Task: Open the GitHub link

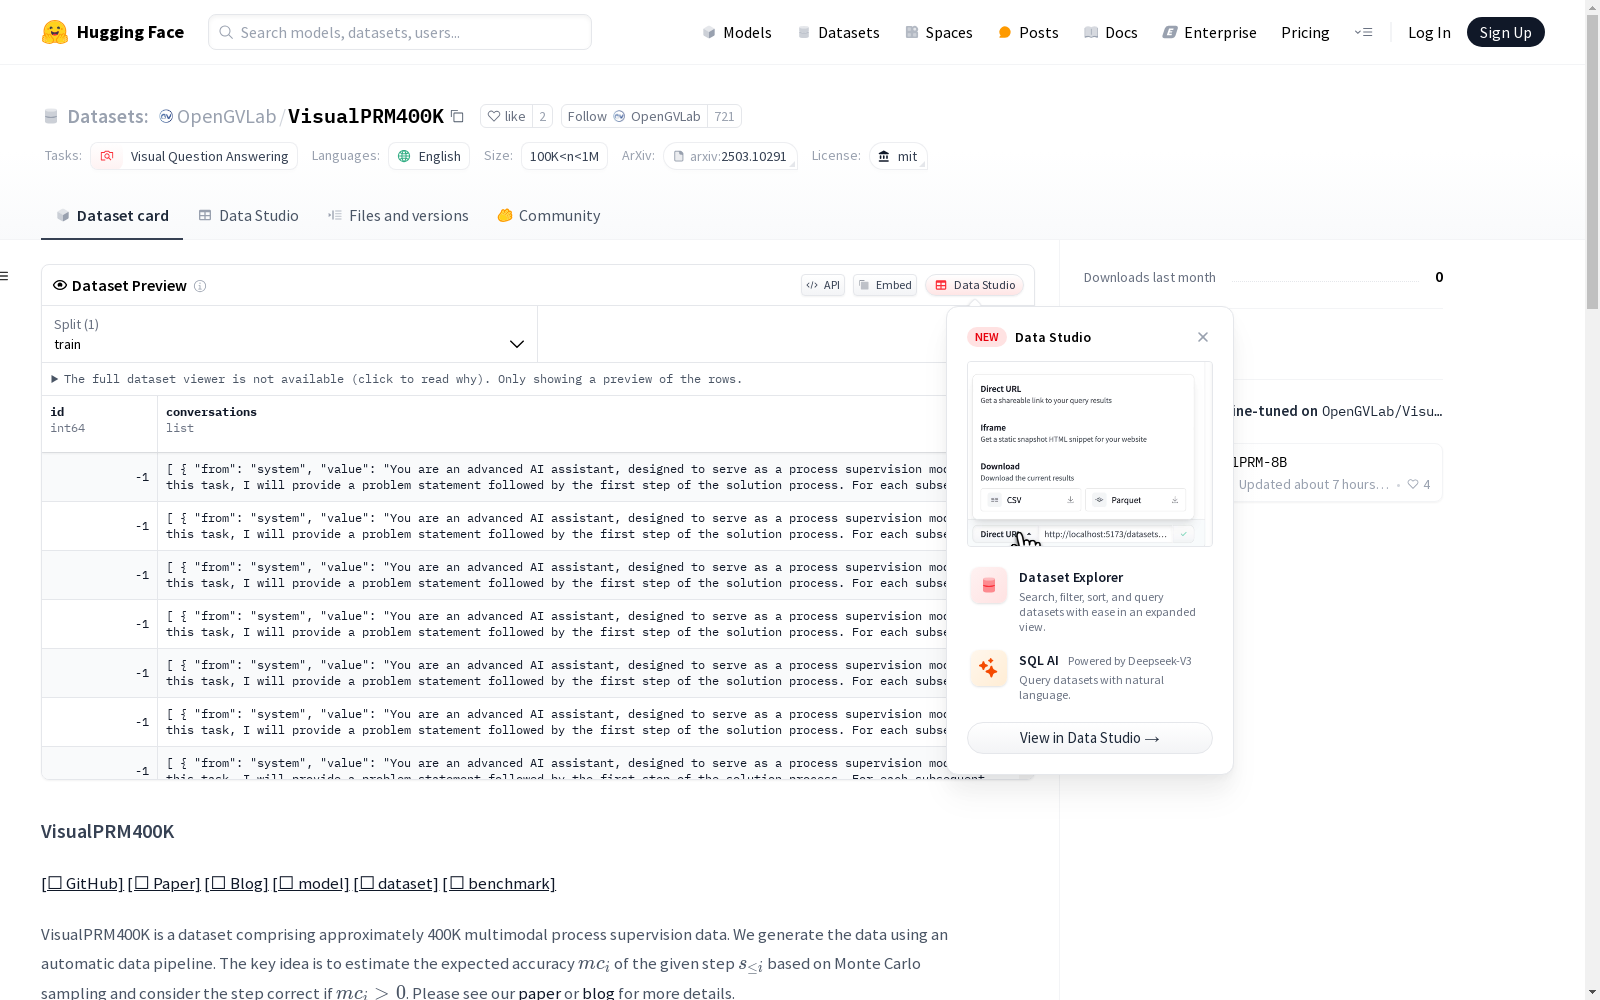Action: (82, 884)
